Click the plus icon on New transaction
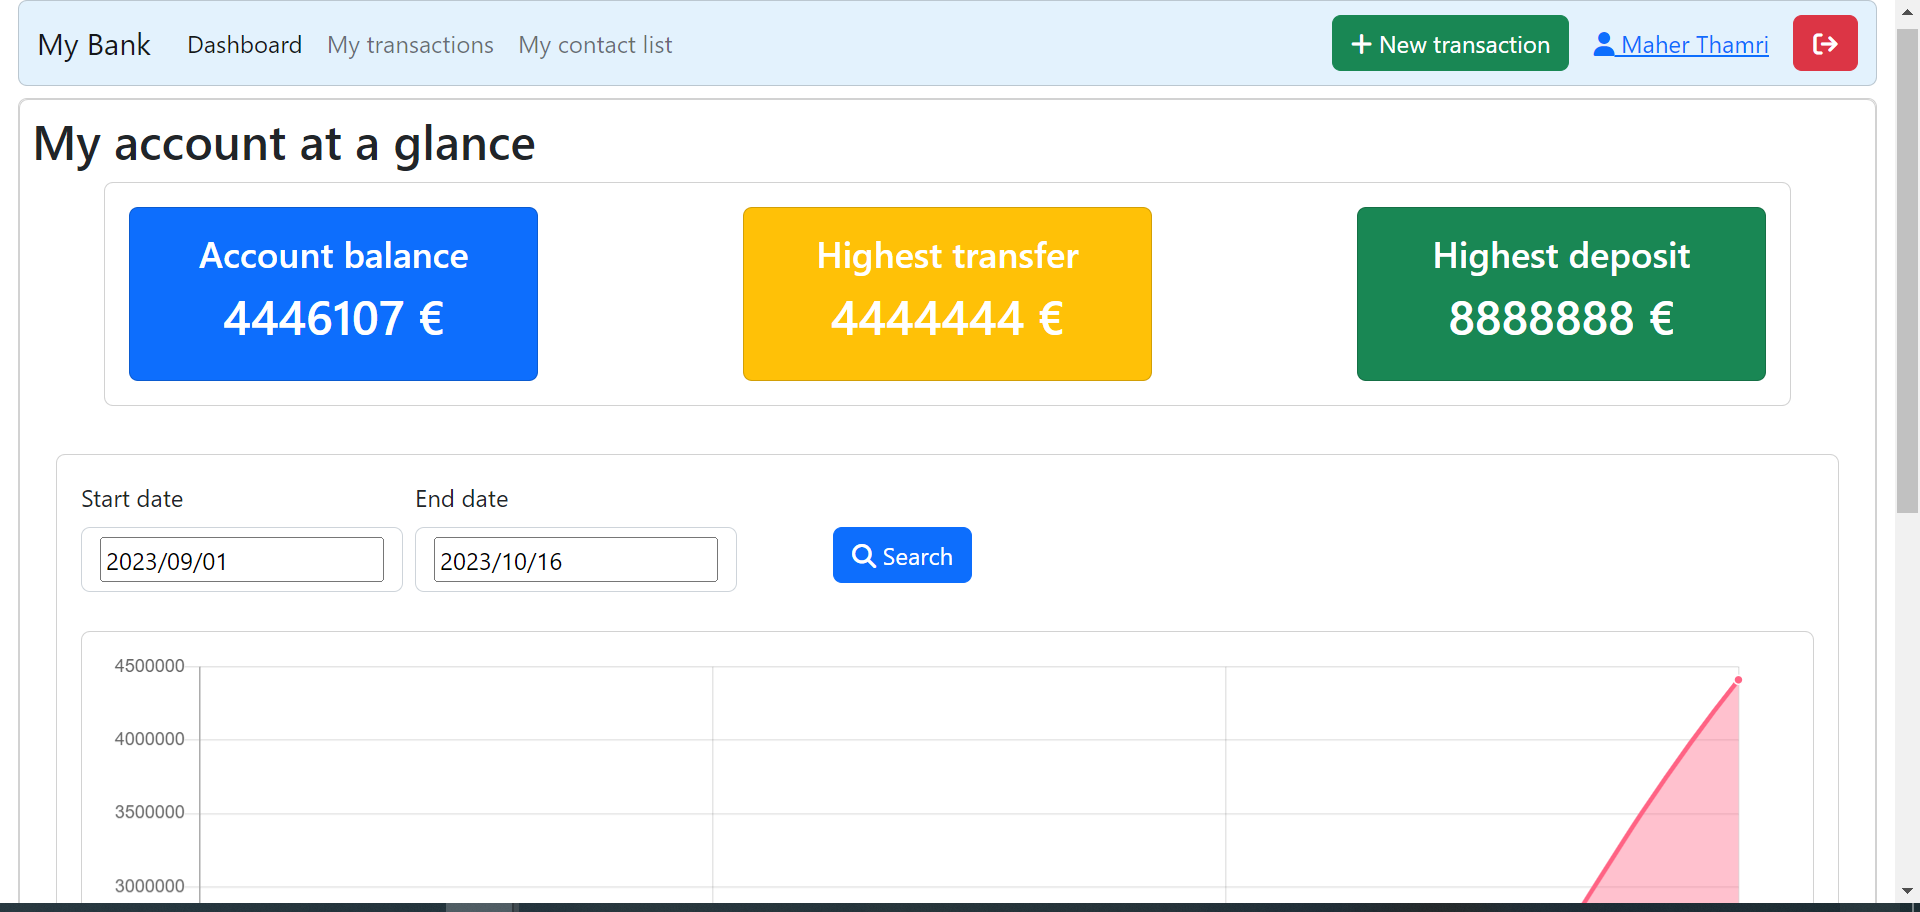1920x912 pixels. 1360,44
